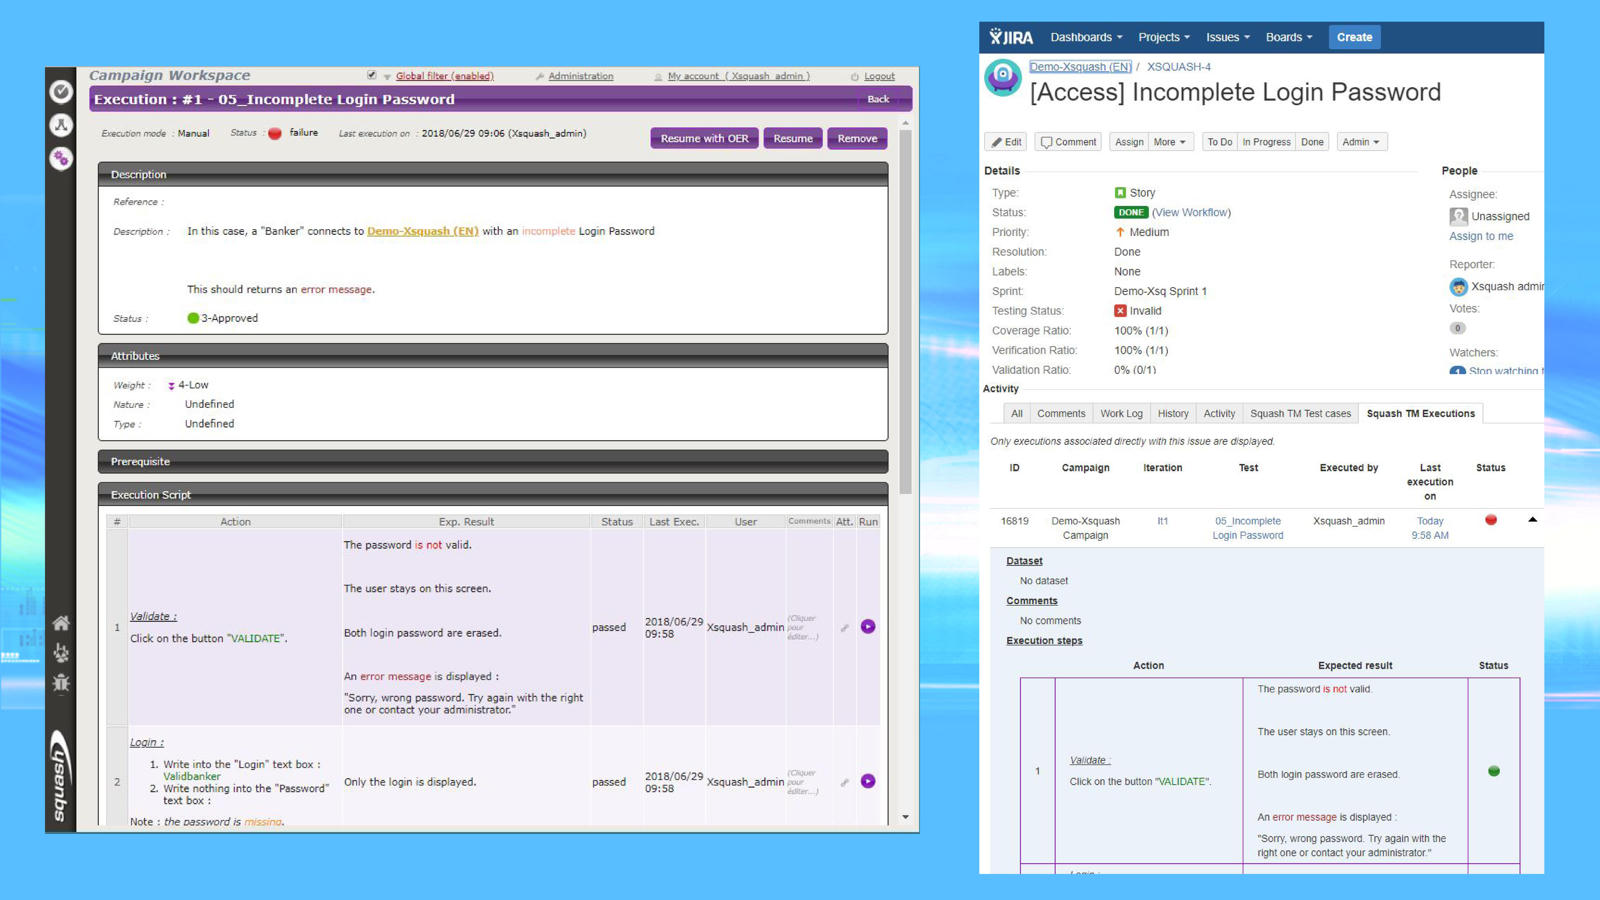Viewport: 1600px width, 900px height.
Task: Click the red Invalid testing status icon
Action: point(1120,311)
